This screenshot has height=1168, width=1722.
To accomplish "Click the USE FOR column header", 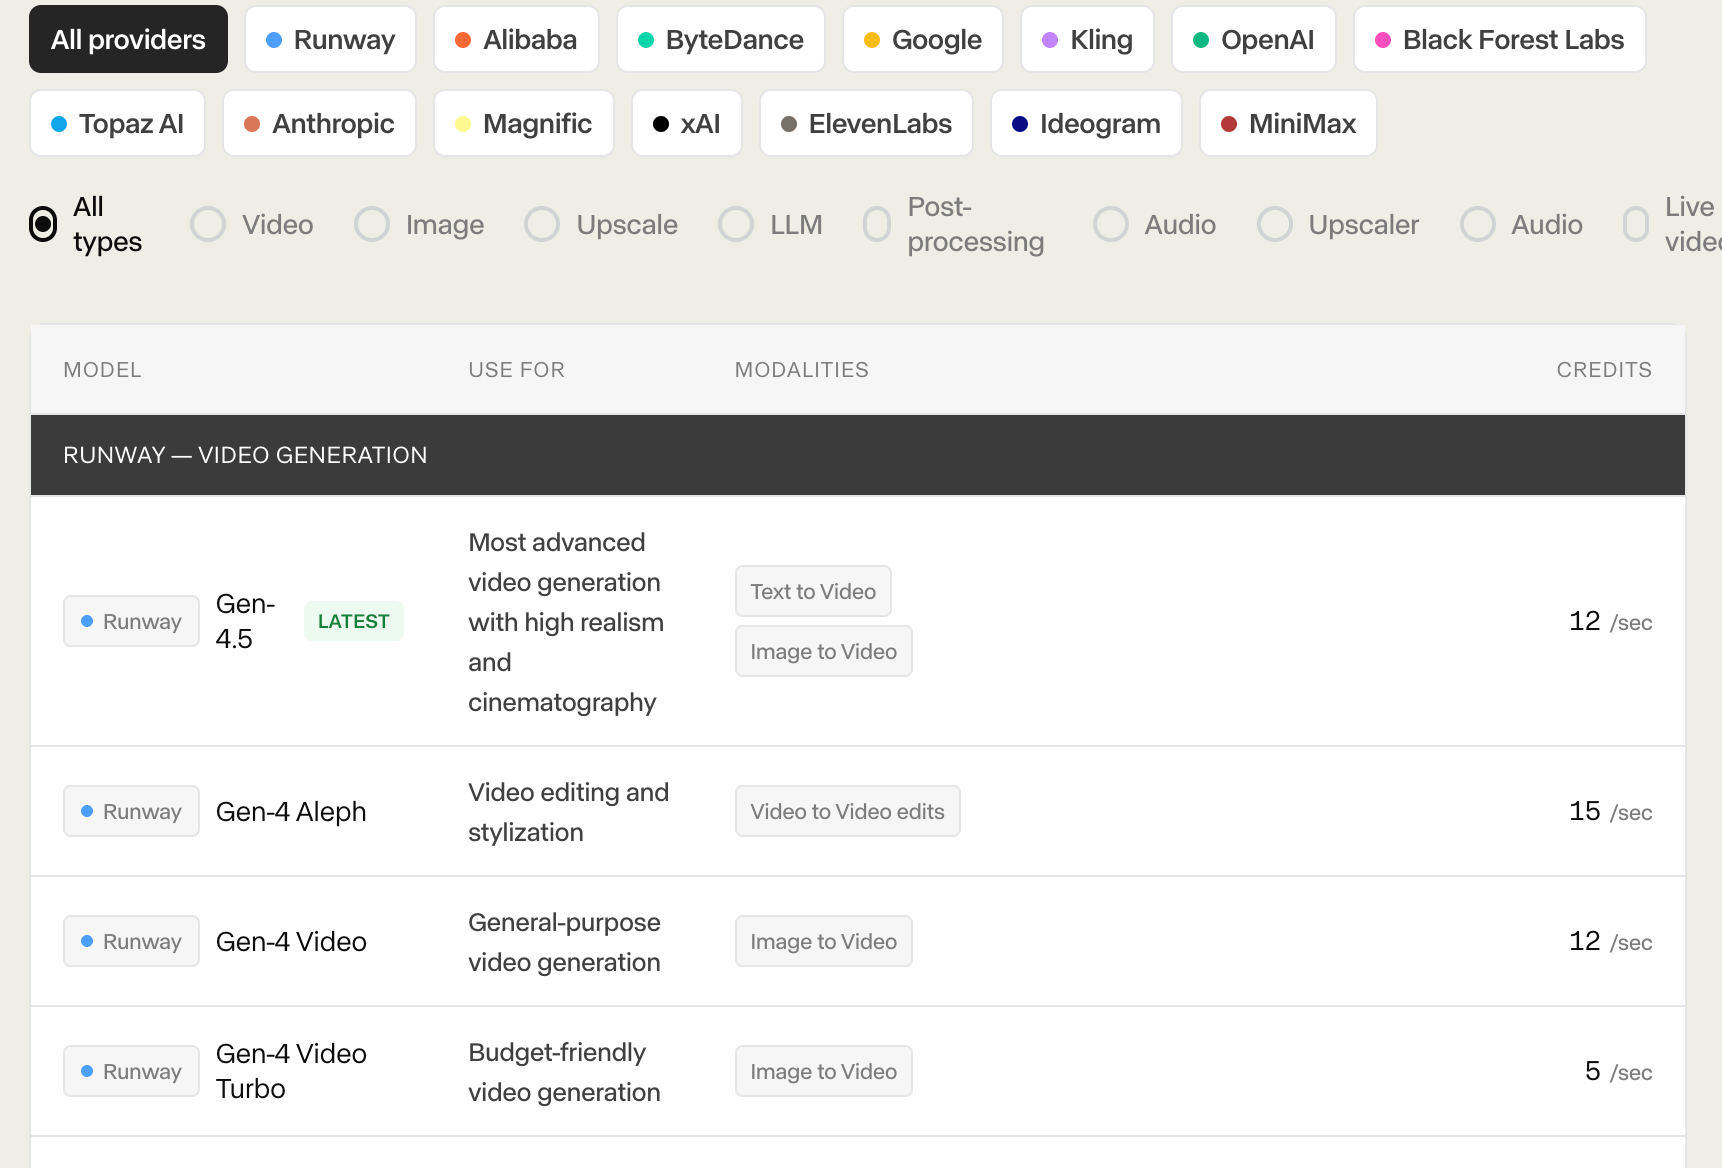I will tap(516, 370).
